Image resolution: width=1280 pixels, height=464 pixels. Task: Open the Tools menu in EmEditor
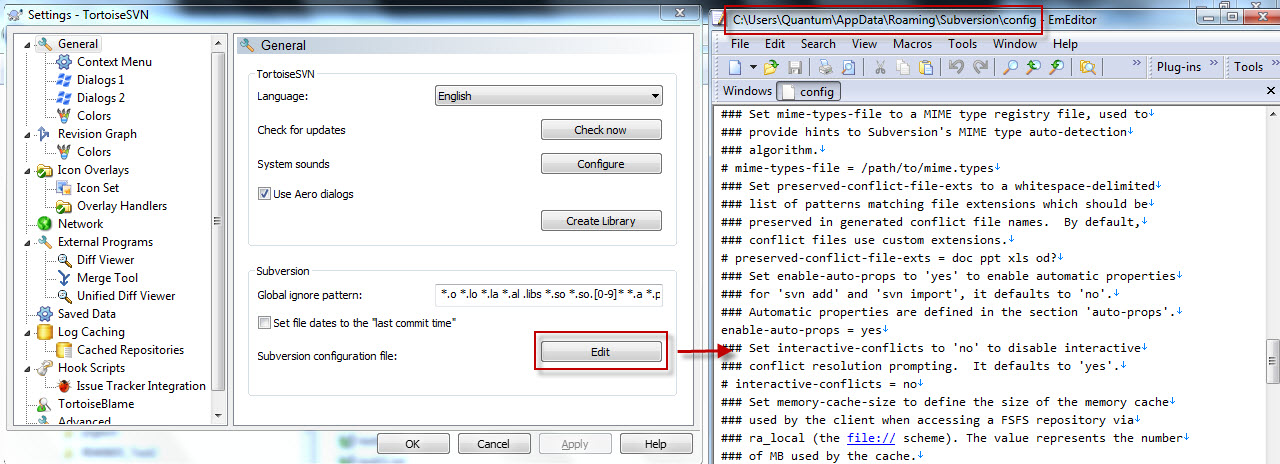[963, 44]
